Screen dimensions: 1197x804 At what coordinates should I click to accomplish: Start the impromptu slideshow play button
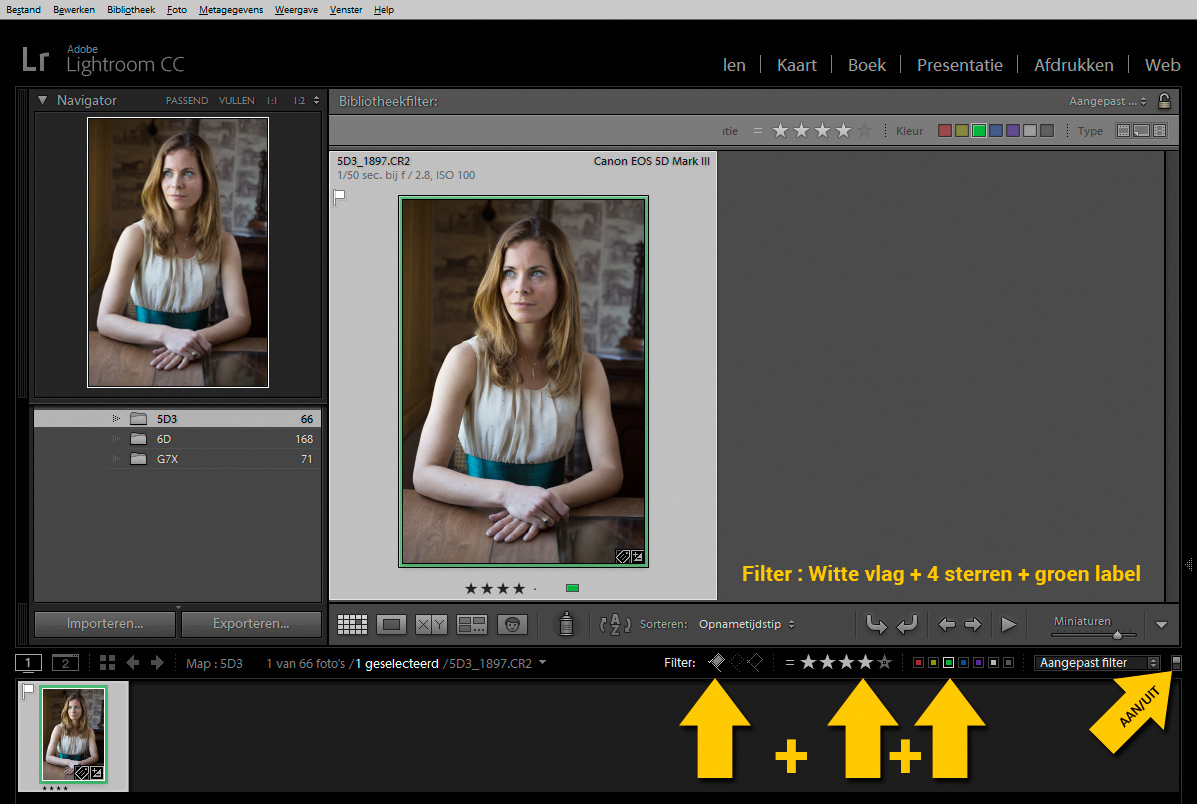pos(1008,625)
